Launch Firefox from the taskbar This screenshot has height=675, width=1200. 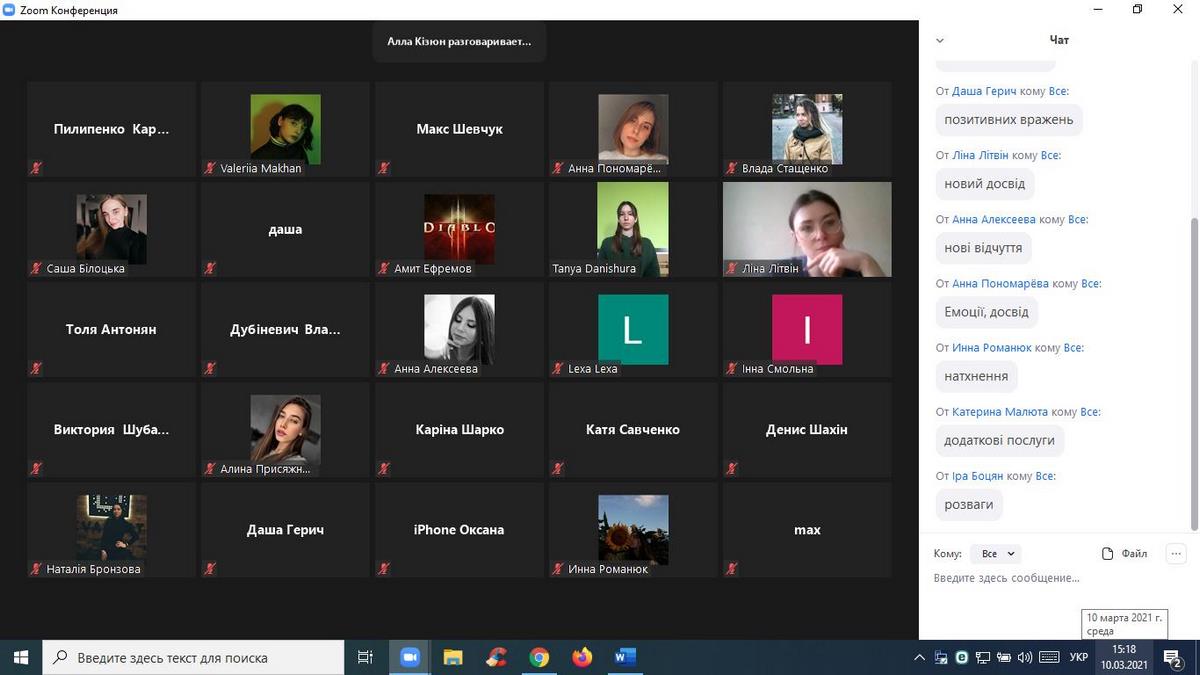pyautogui.click(x=582, y=657)
